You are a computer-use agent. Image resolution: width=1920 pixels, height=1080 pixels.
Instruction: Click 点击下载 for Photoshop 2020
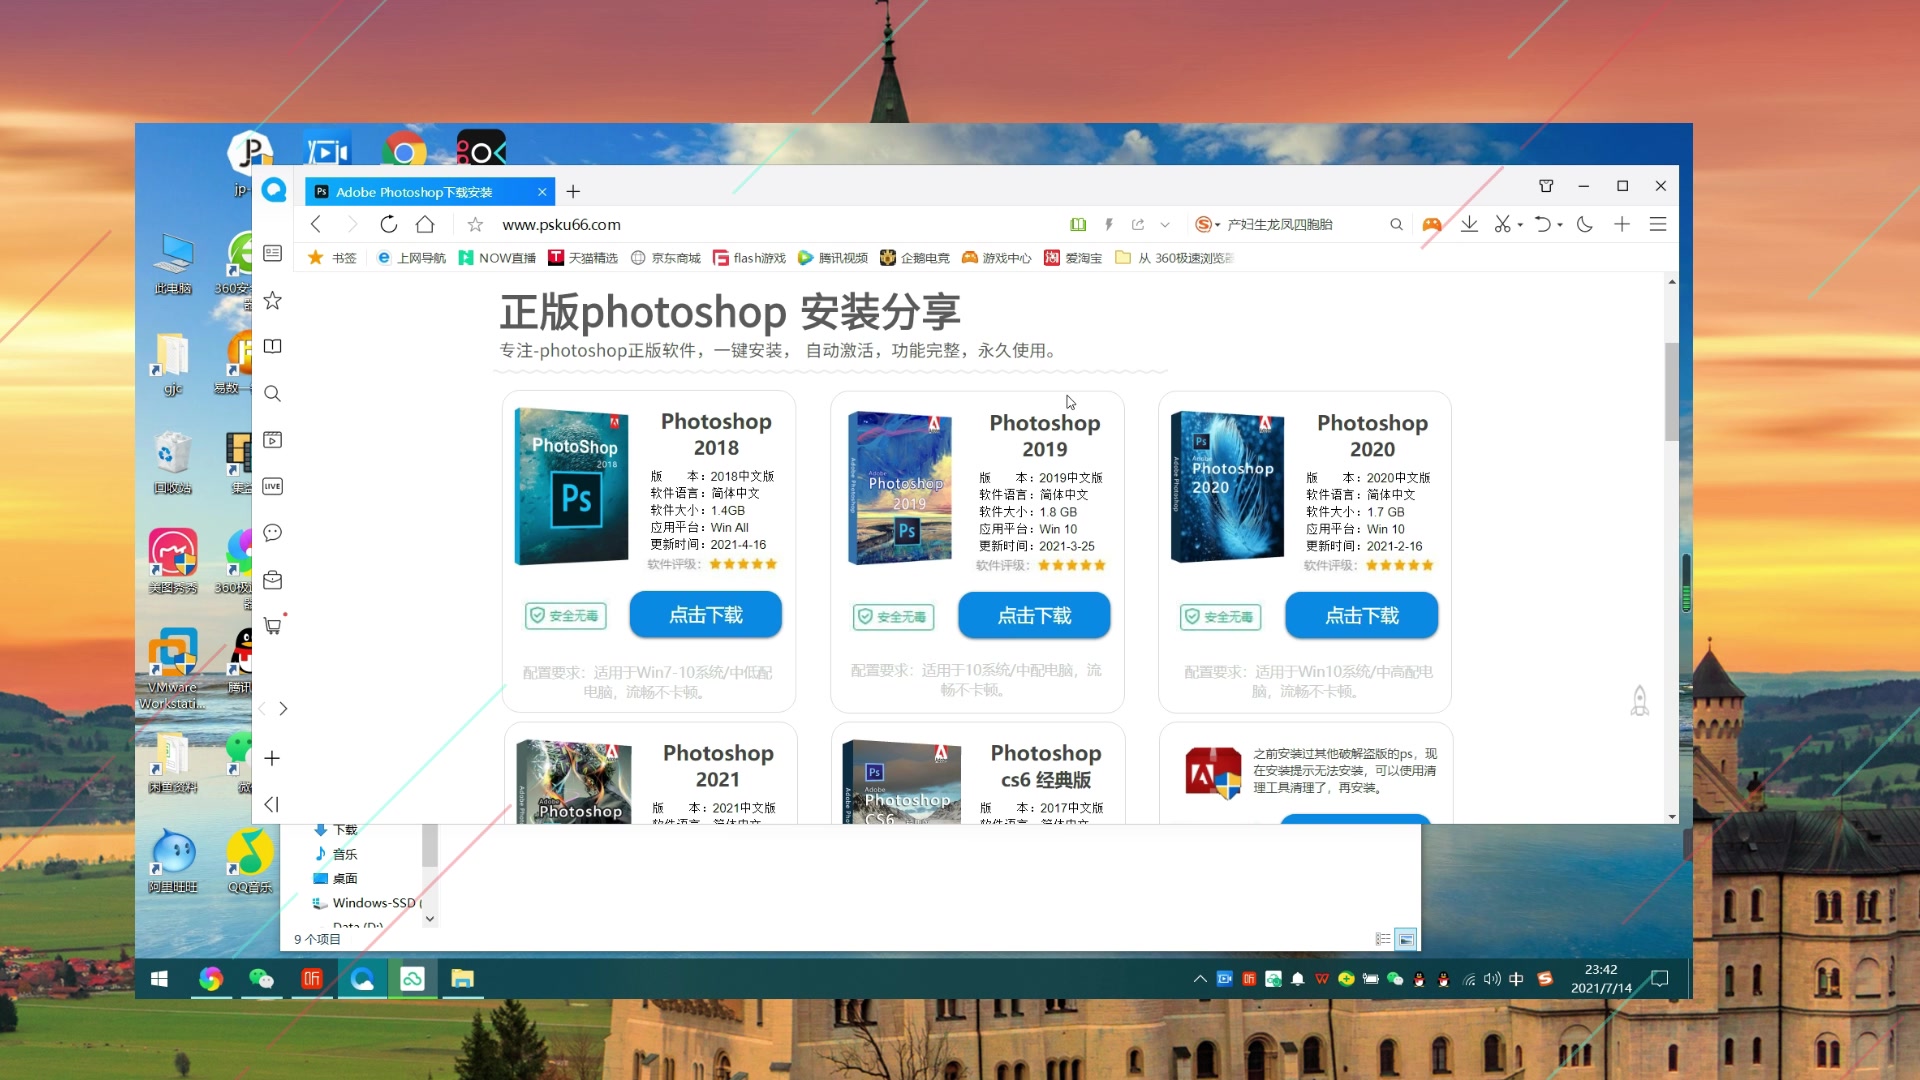tap(1362, 616)
